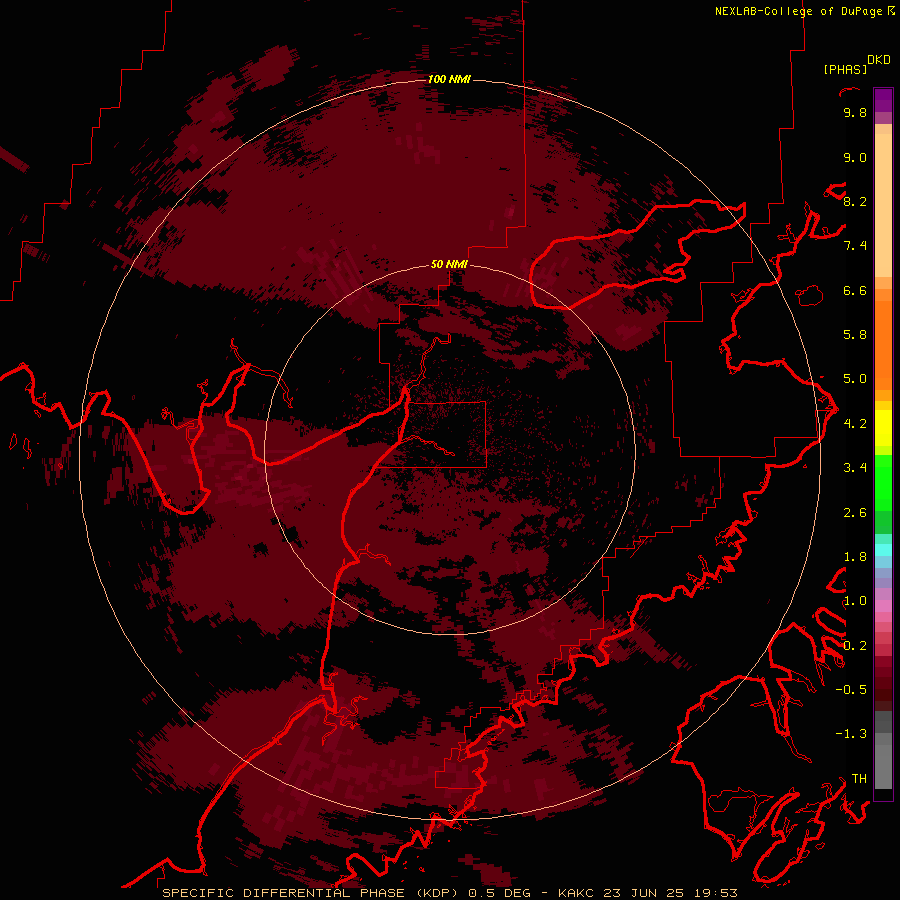Click the 23 JUN 25 19:53 timestamp
Viewport: 900px width, 900px height.
click(x=670, y=893)
